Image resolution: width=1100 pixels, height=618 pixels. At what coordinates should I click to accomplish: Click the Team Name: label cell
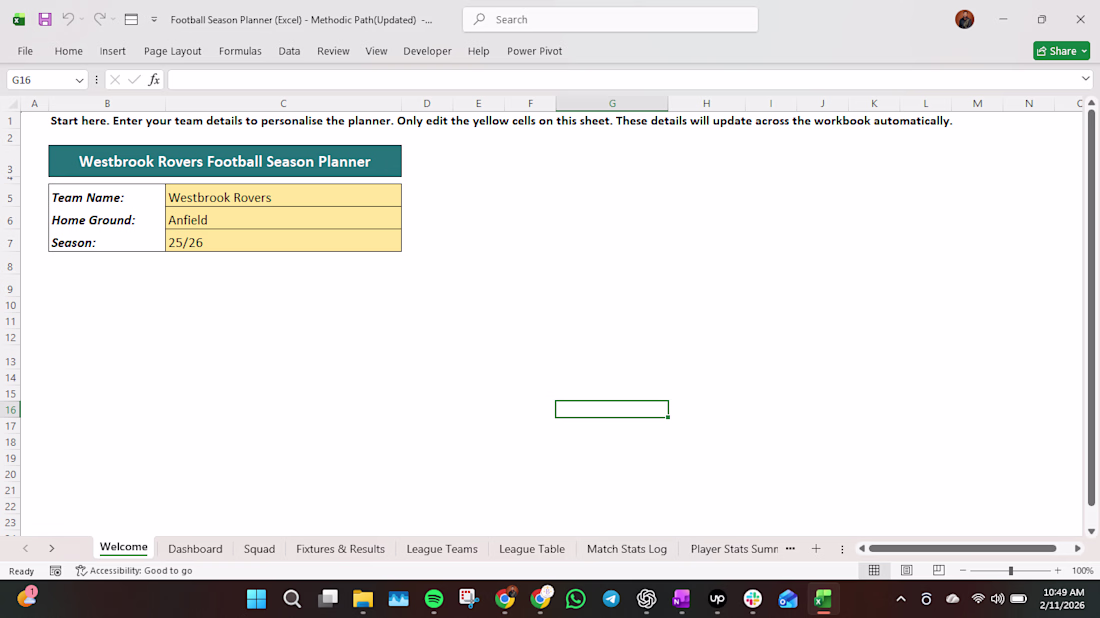point(107,196)
